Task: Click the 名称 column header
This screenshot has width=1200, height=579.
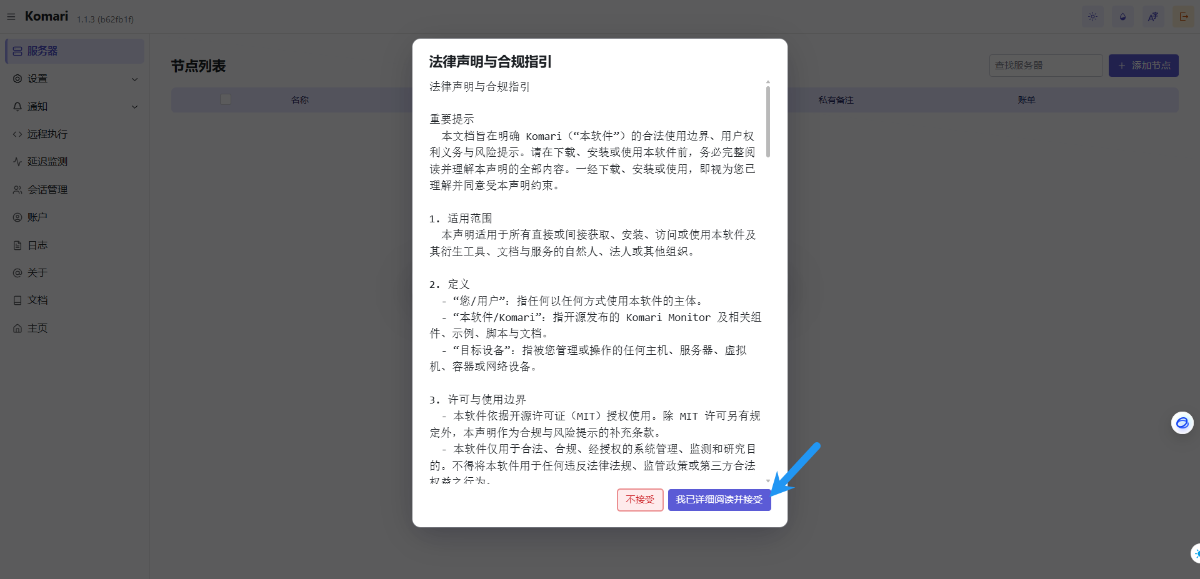Action: (299, 100)
